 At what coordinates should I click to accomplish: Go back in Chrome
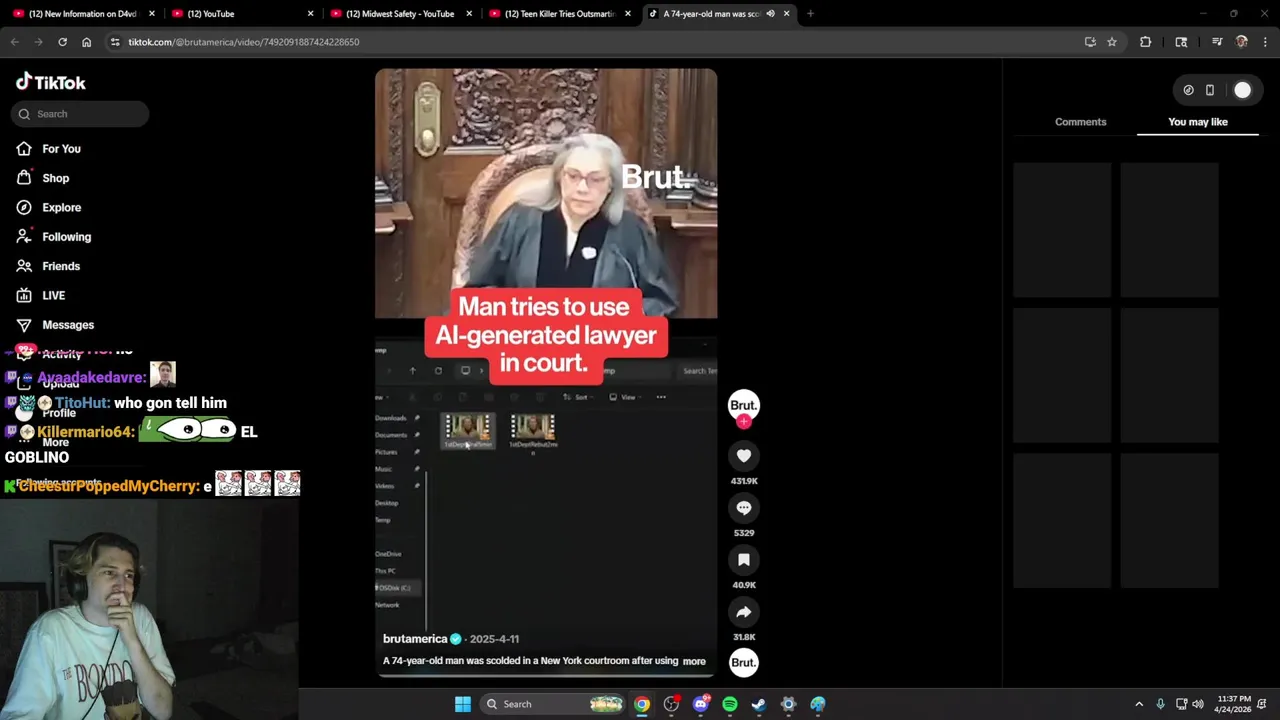click(x=14, y=42)
